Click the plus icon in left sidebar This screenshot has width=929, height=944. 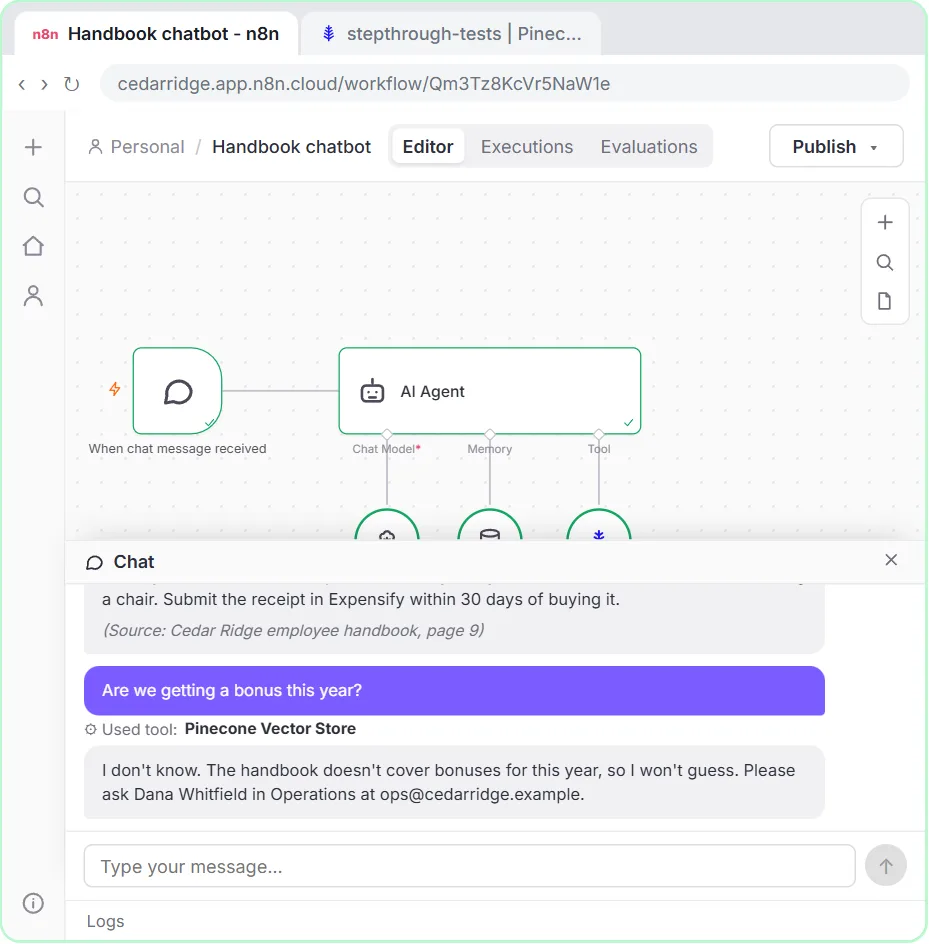(33, 148)
